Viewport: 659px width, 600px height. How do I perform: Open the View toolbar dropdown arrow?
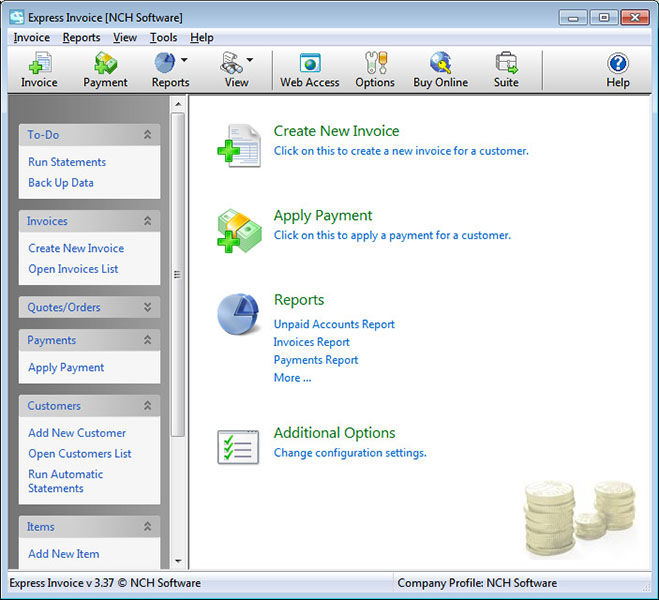click(250, 60)
